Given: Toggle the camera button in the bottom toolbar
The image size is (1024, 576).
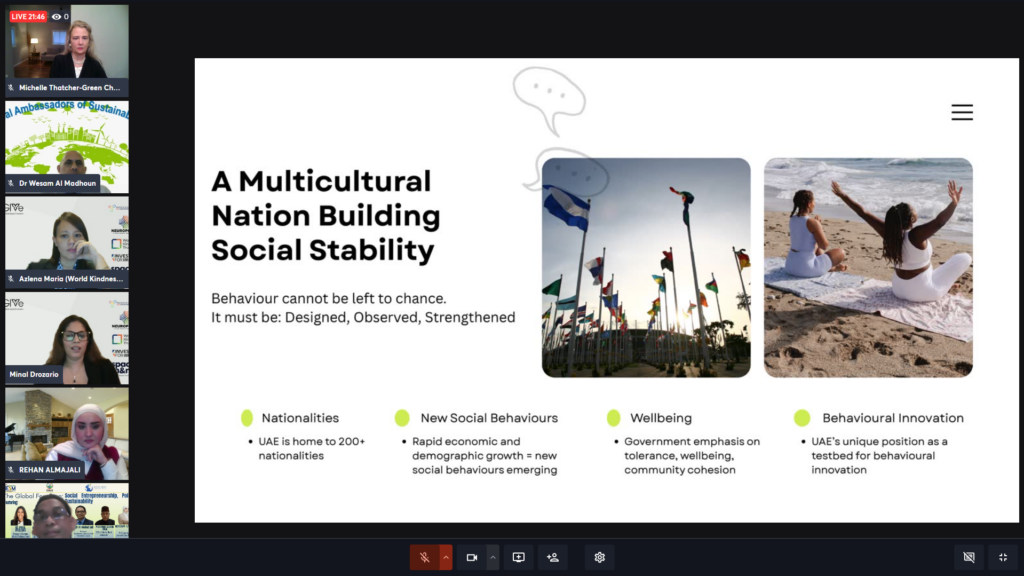Looking at the screenshot, I should point(472,557).
